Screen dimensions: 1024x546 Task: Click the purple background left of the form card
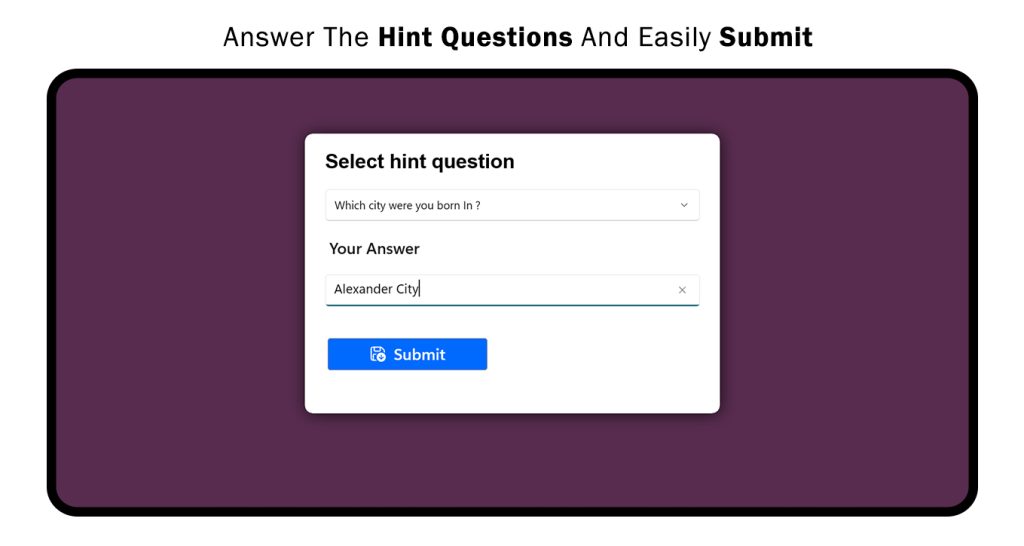tap(180, 290)
